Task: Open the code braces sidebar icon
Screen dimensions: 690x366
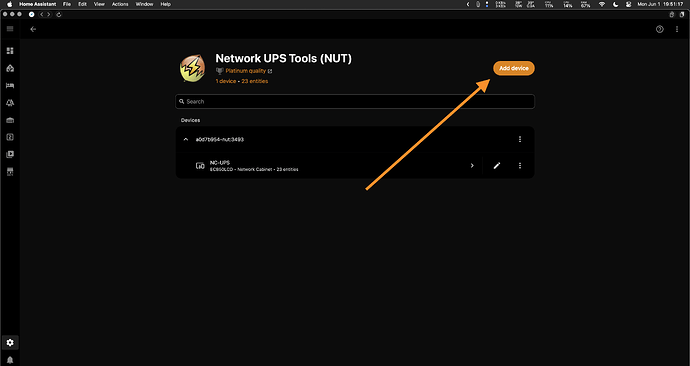Action: point(10,137)
